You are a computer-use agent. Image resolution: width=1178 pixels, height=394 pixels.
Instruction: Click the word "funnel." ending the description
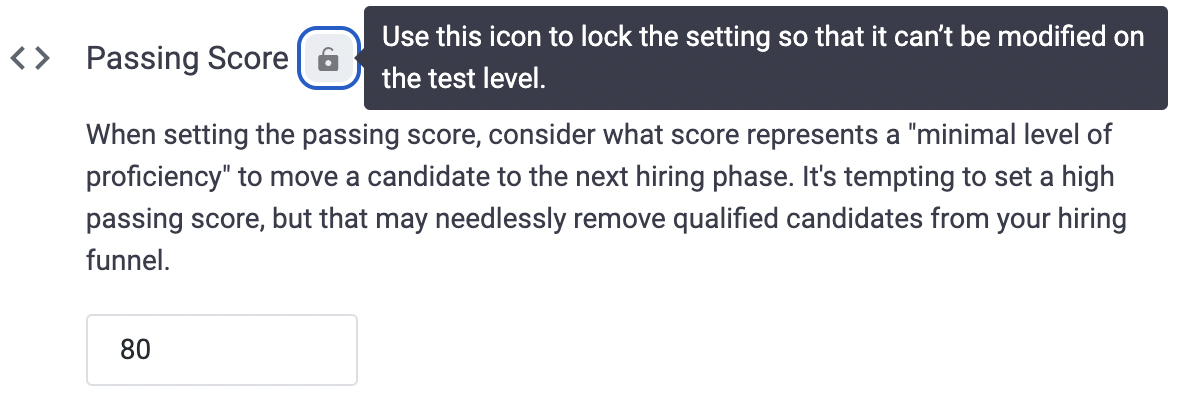[128, 262]
